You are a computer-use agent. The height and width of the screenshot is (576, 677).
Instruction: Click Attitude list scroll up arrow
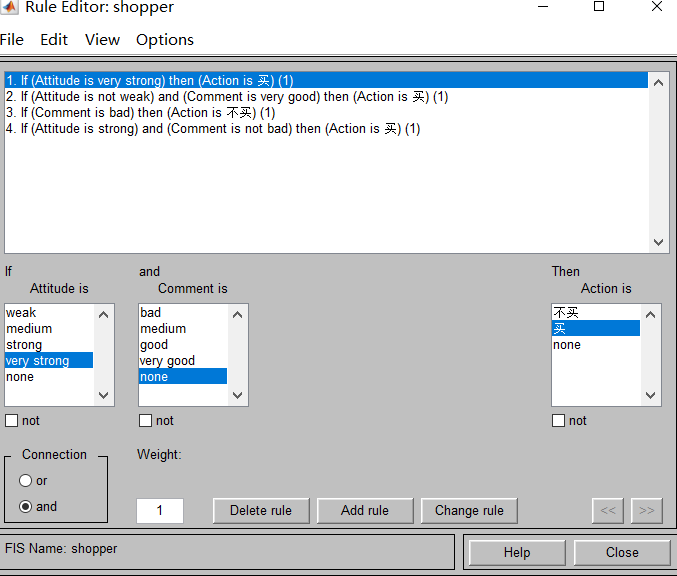104,314
